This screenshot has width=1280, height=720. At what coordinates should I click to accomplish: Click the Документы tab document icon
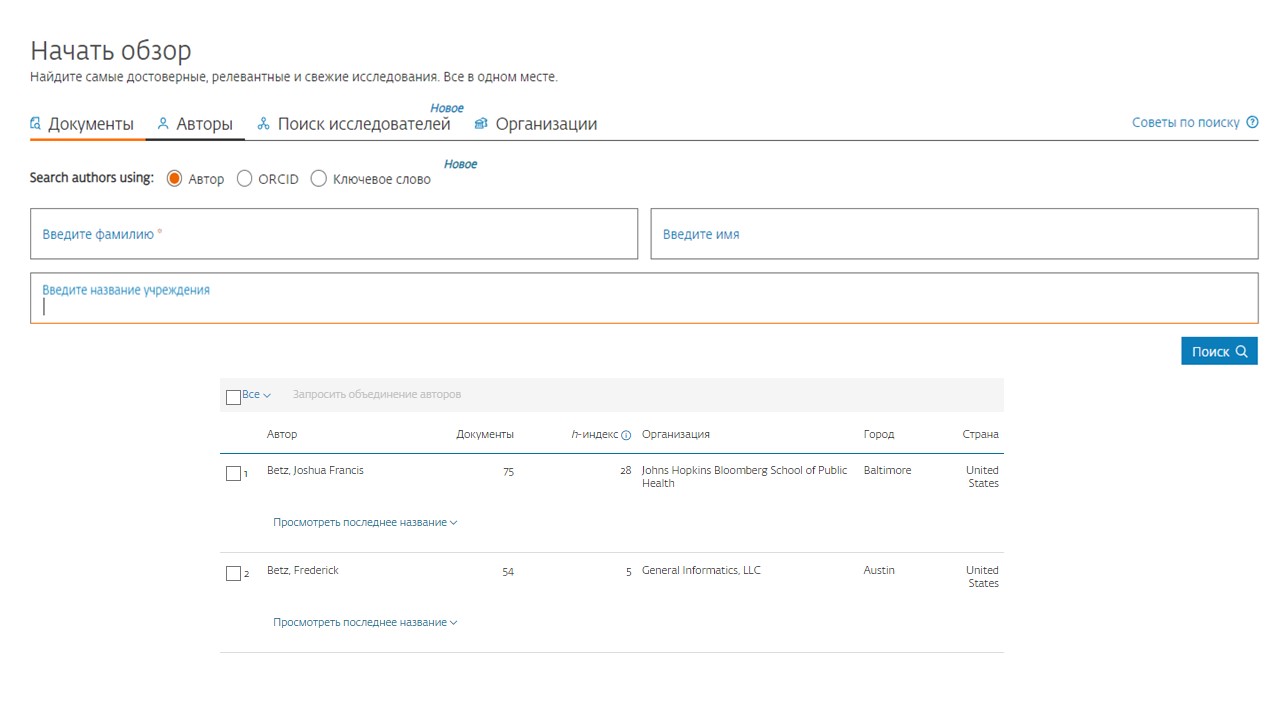tap(36, 124)
